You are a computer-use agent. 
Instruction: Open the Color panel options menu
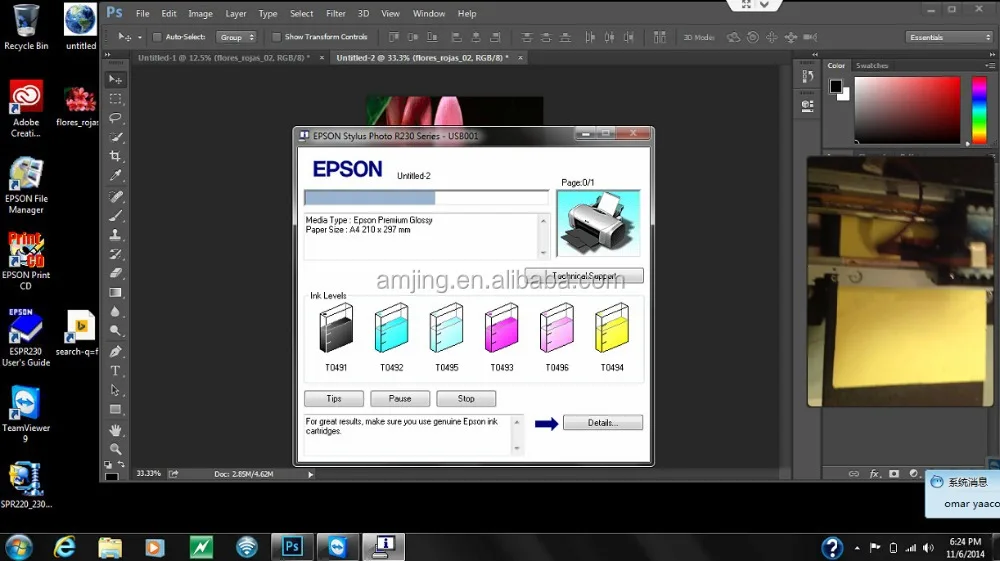coord(989,65)
